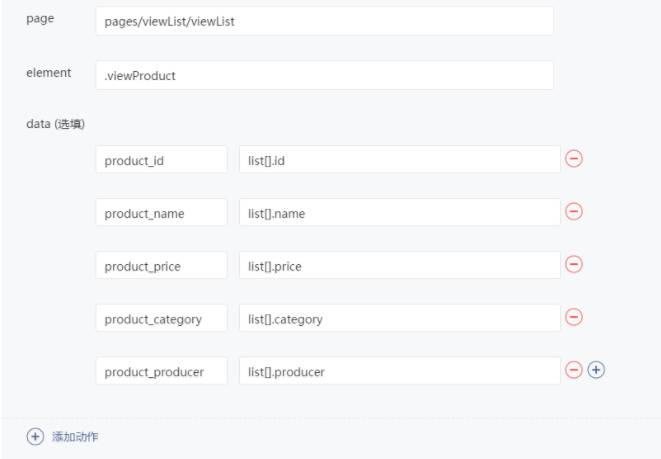
Task: Delete the product_price data row
Action: pos(574,264)
